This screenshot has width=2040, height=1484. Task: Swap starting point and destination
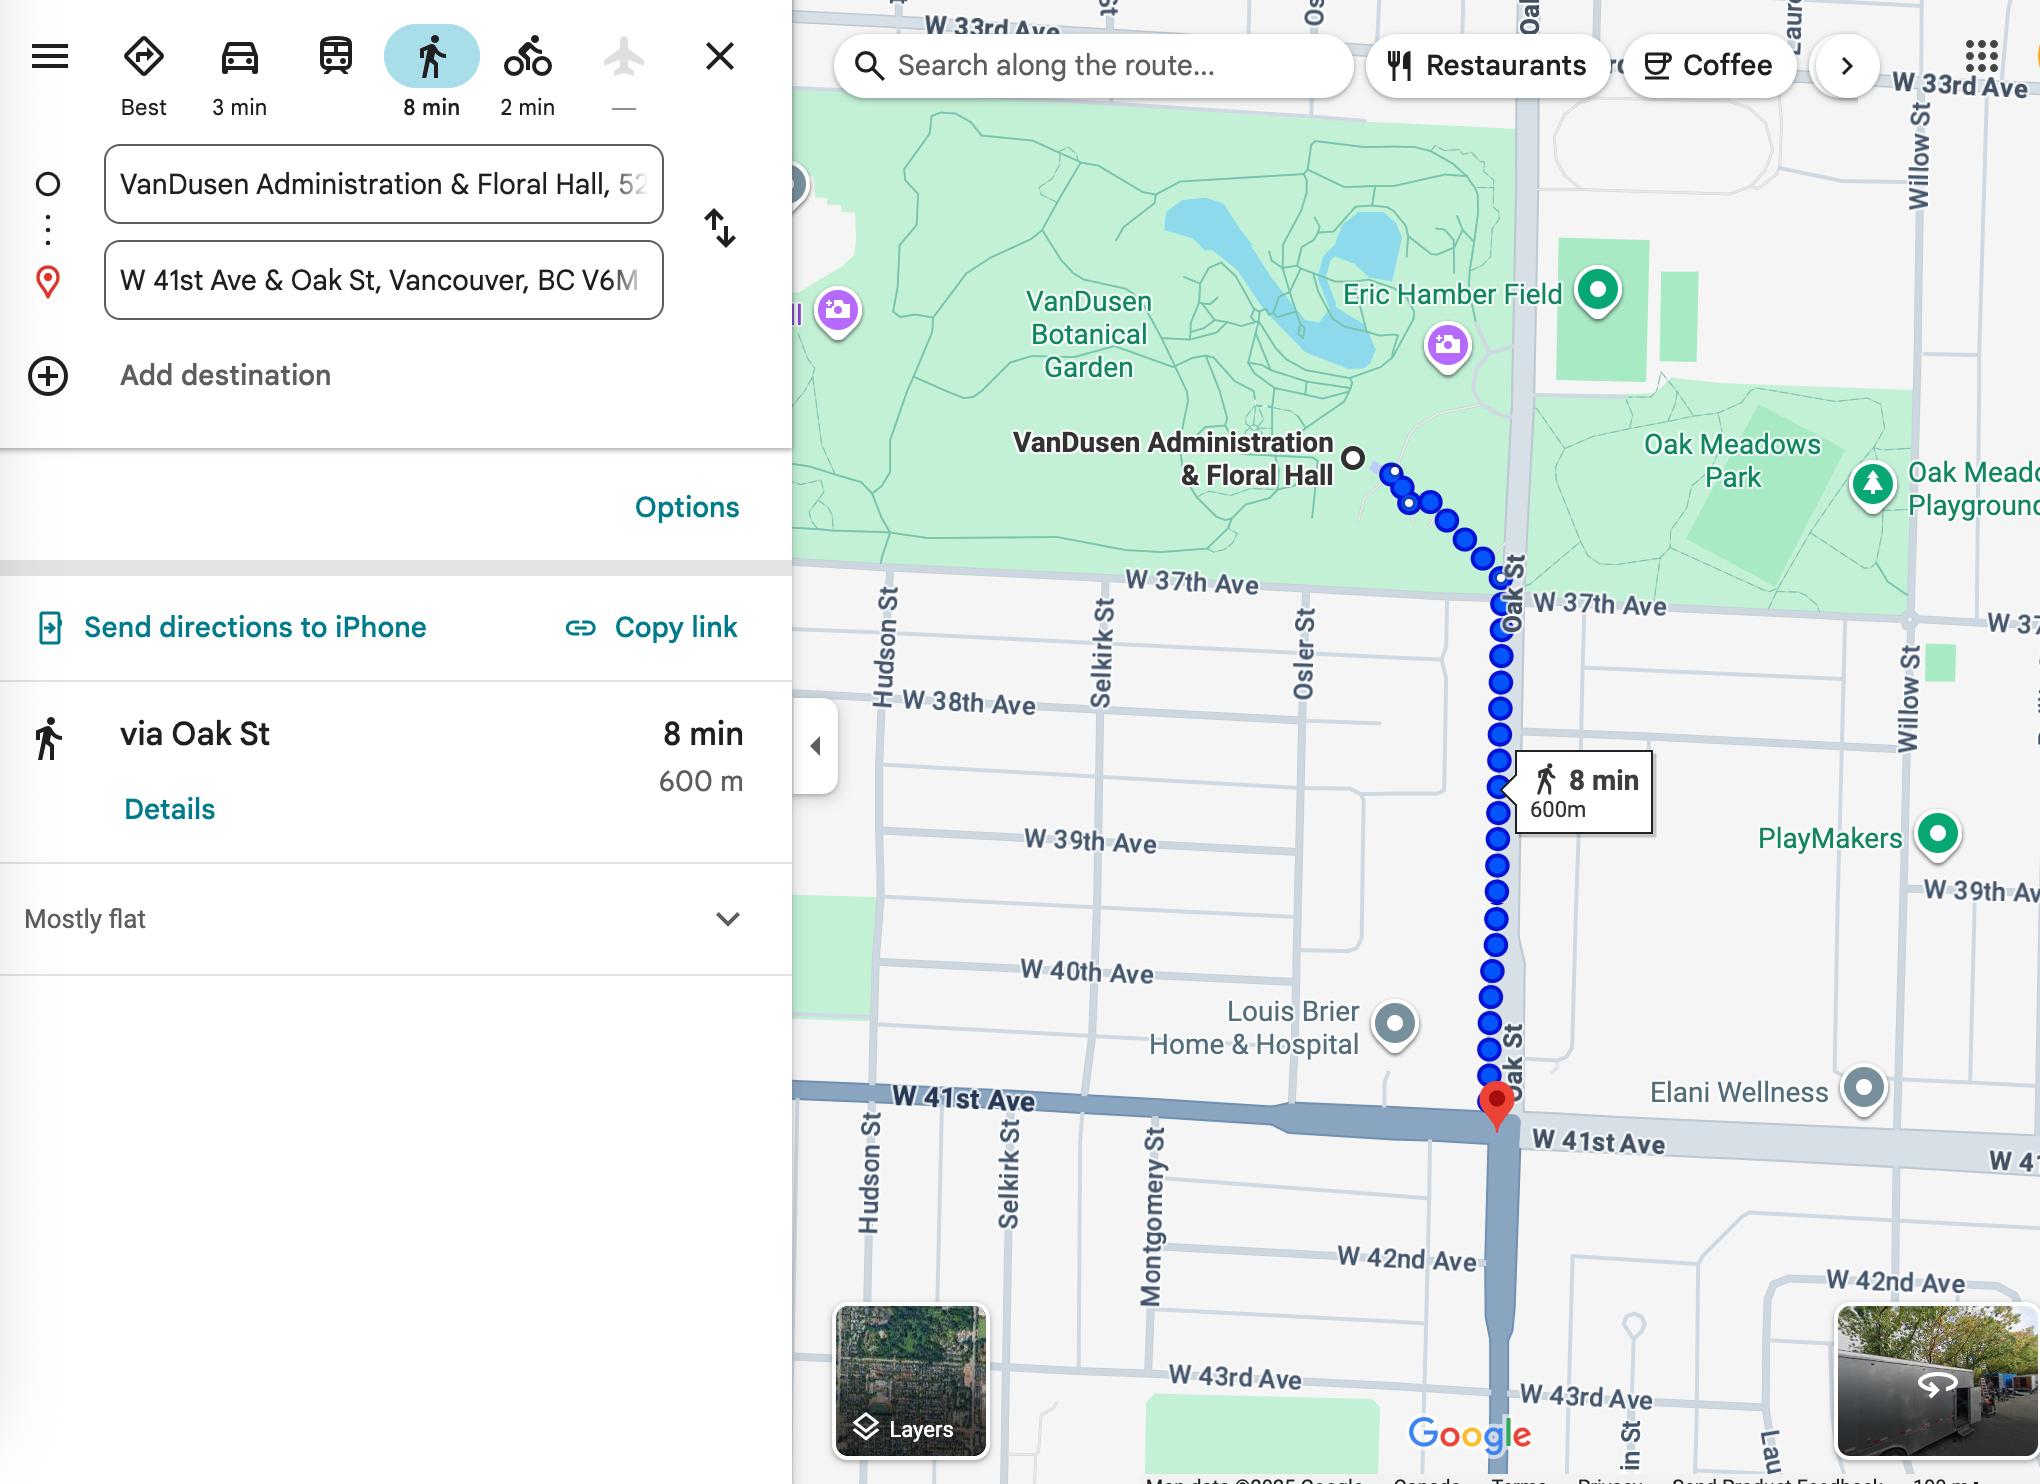tap(720, 229)
